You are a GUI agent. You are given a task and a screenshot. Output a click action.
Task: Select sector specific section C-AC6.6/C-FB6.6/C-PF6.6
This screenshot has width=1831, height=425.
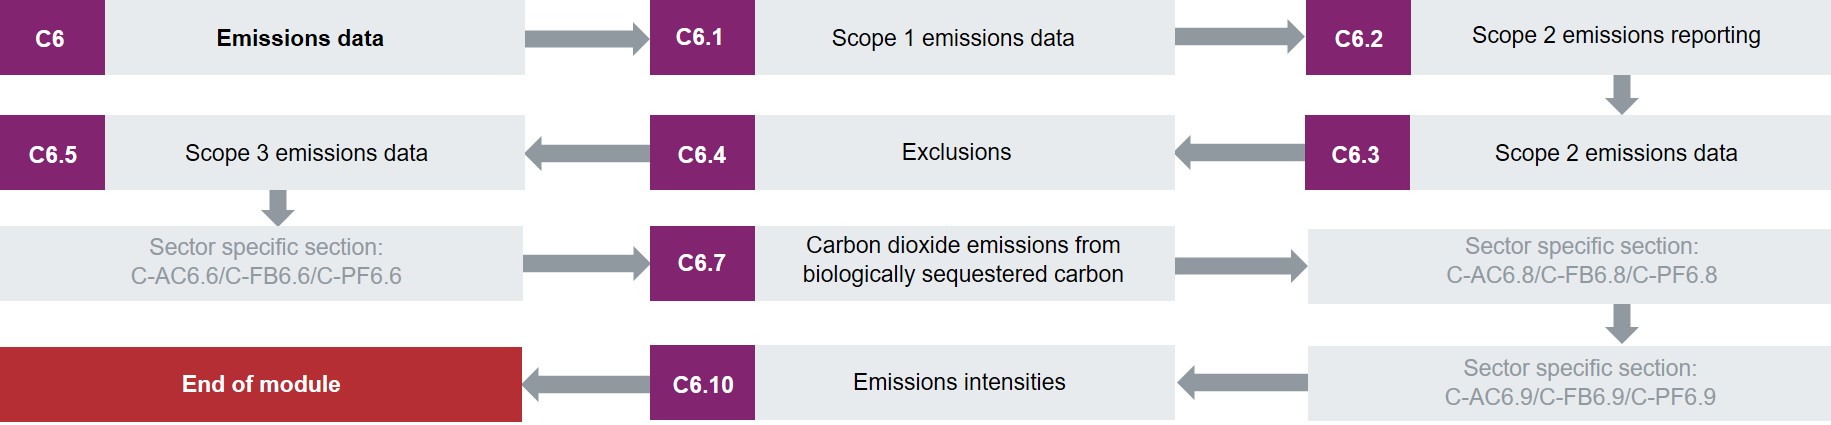261,263
